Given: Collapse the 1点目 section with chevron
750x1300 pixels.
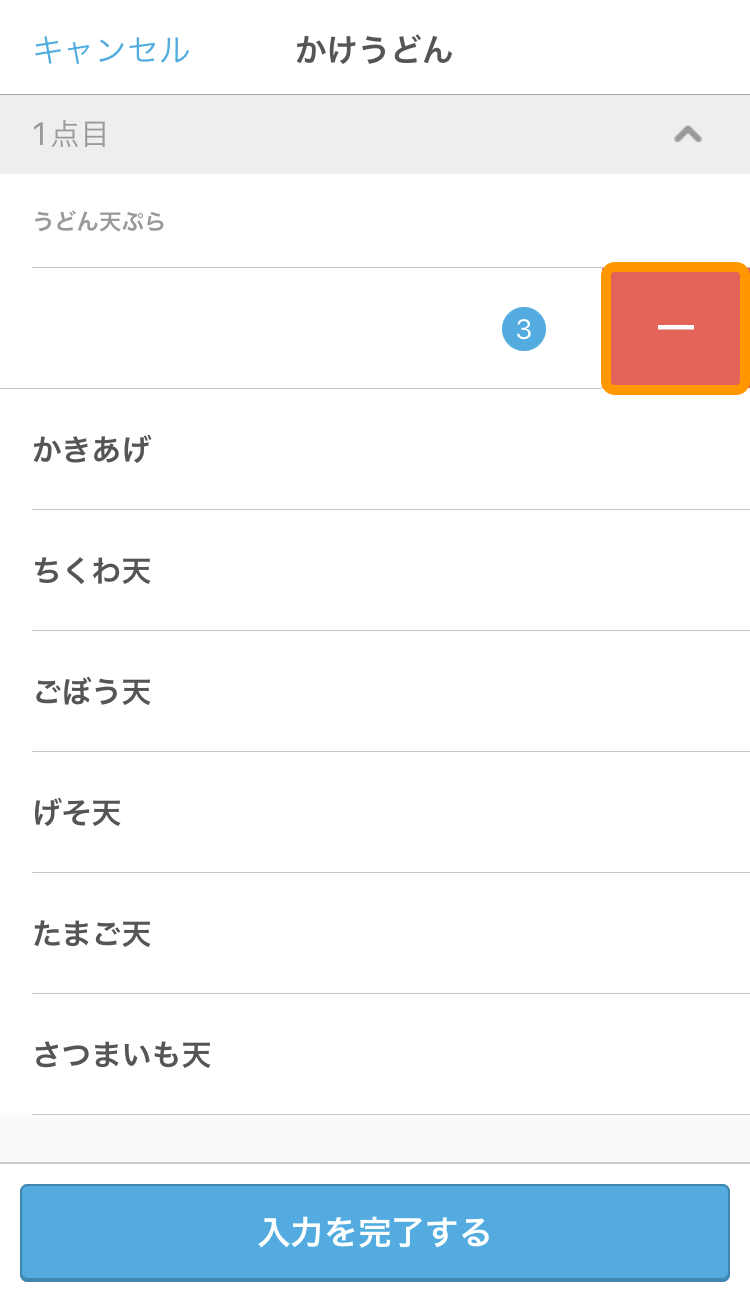Looking at the screenshot, I should click(x=687, y=134).
